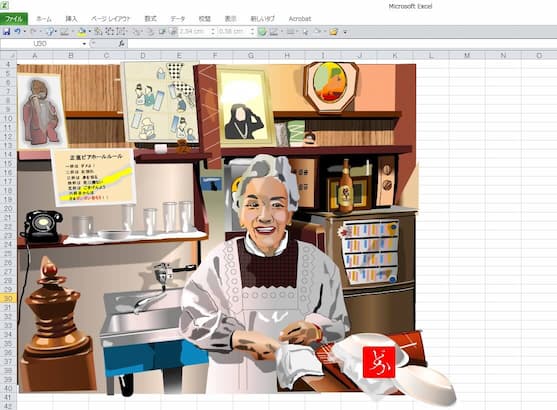The image size is (557, 410).
Task: Select column A header
Action: (x=35, y=55)
